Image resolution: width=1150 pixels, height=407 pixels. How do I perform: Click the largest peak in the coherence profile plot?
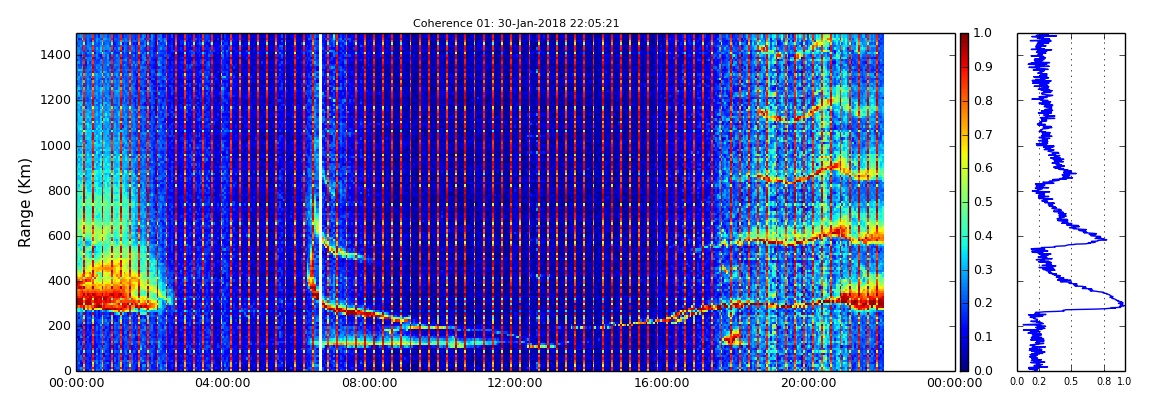[1120, 304]
